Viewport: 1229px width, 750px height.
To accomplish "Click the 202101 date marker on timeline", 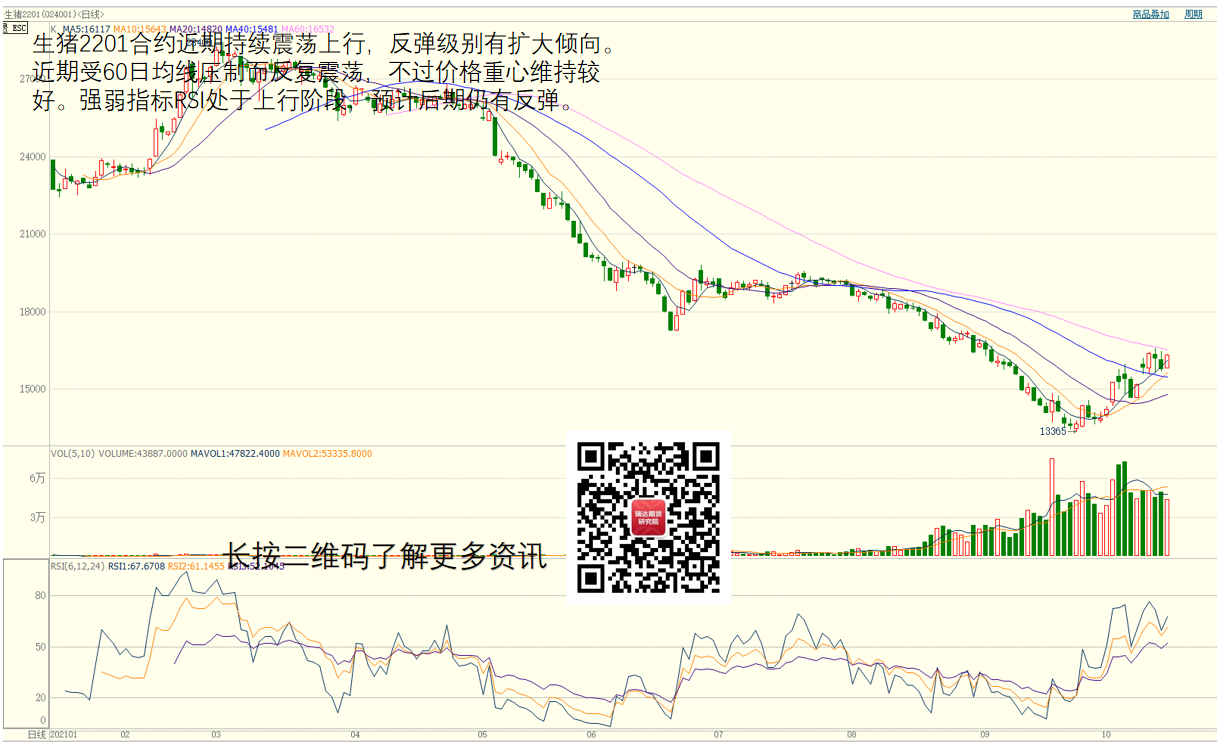I will point(63,735).
